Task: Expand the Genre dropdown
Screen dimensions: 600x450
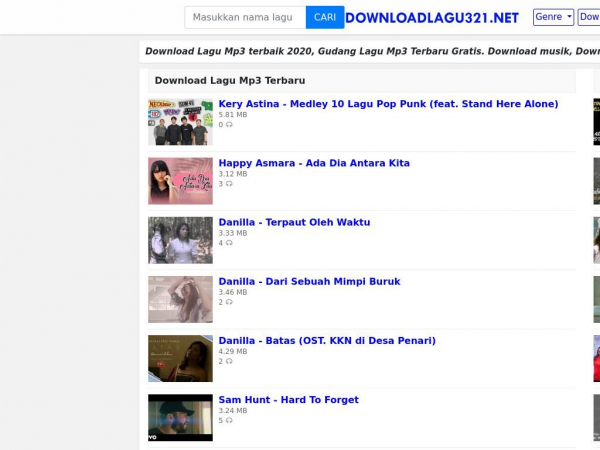Action: (x=553, y=17)
